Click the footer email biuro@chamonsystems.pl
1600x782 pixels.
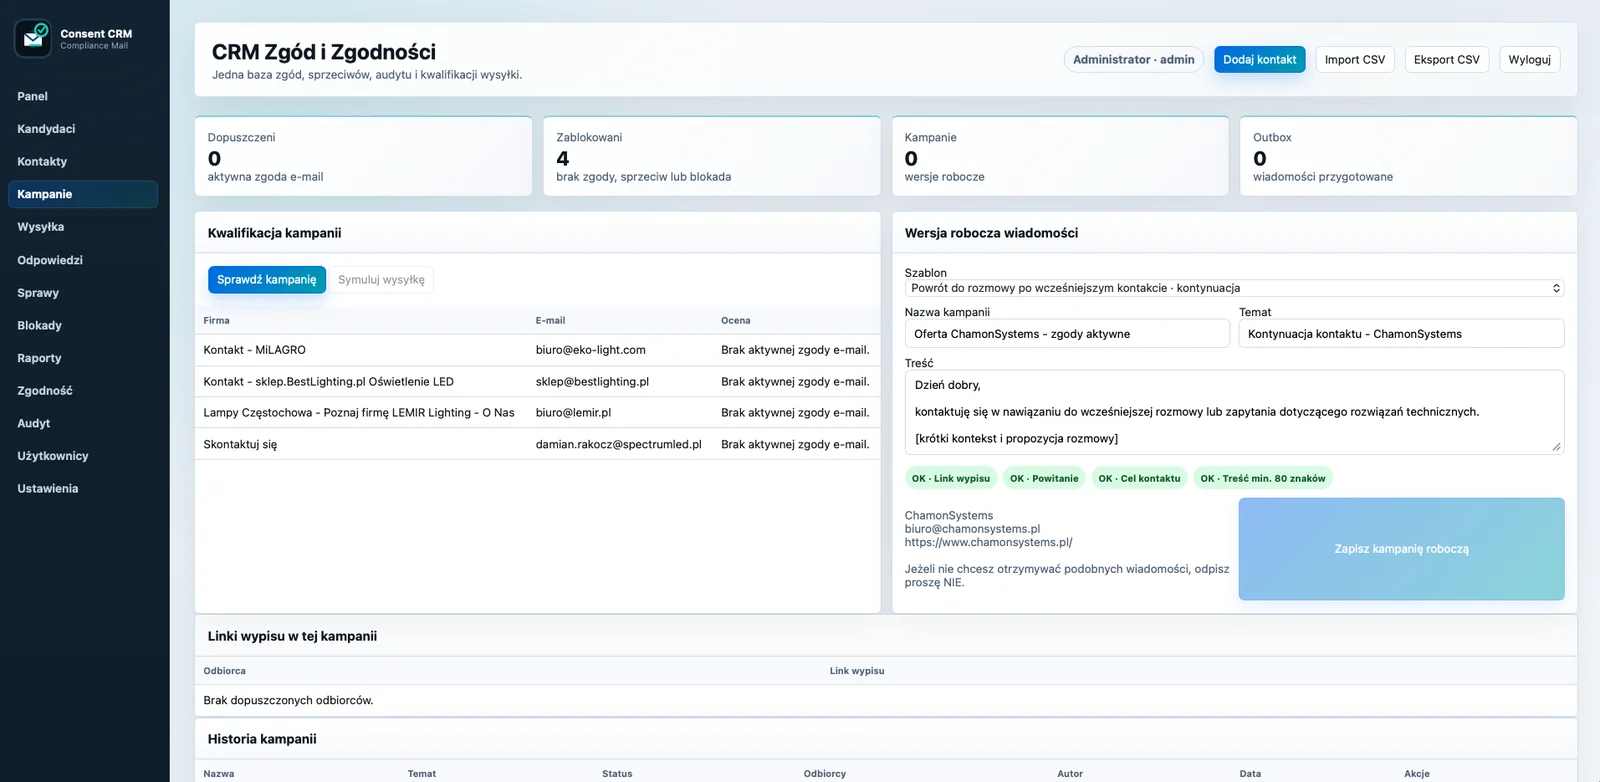point(972,529)
